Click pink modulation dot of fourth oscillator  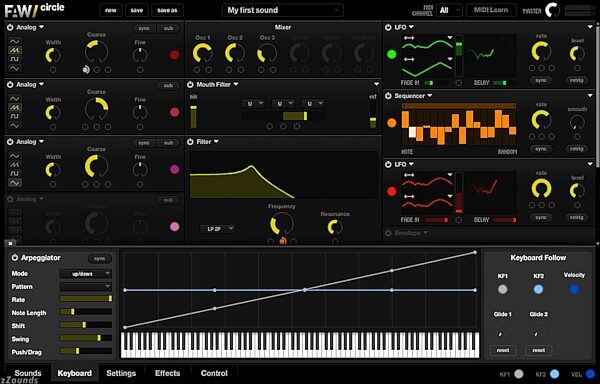point(174,227)
